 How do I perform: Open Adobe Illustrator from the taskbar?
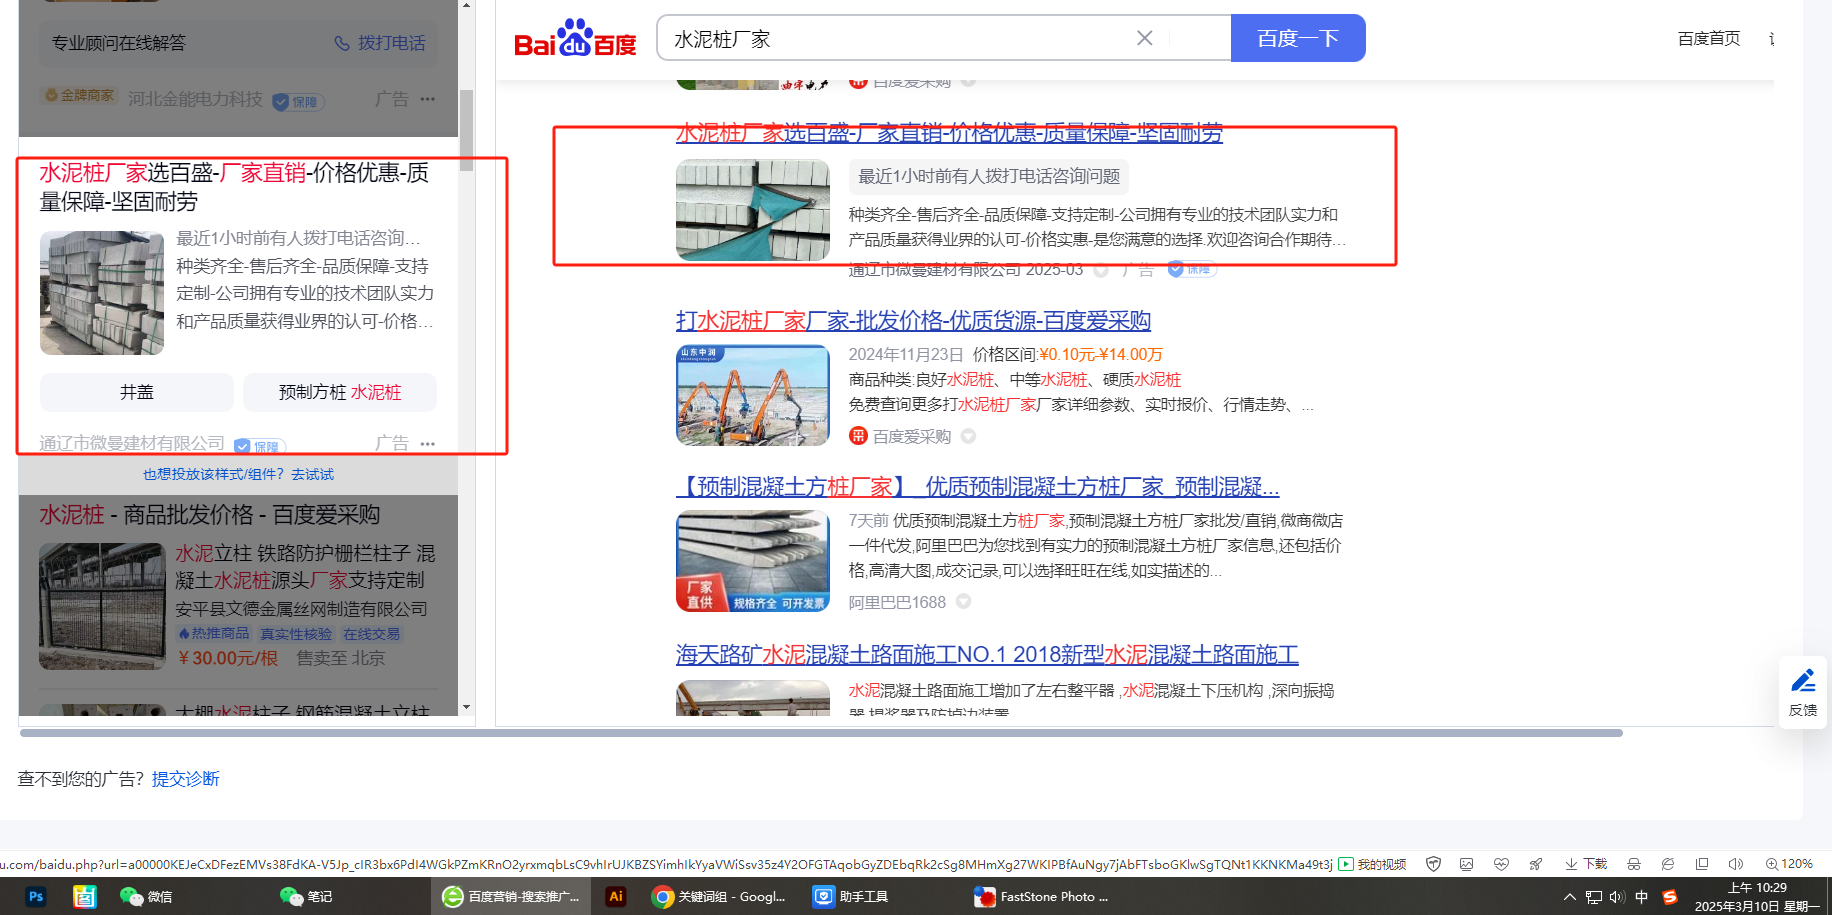(616, 897)
